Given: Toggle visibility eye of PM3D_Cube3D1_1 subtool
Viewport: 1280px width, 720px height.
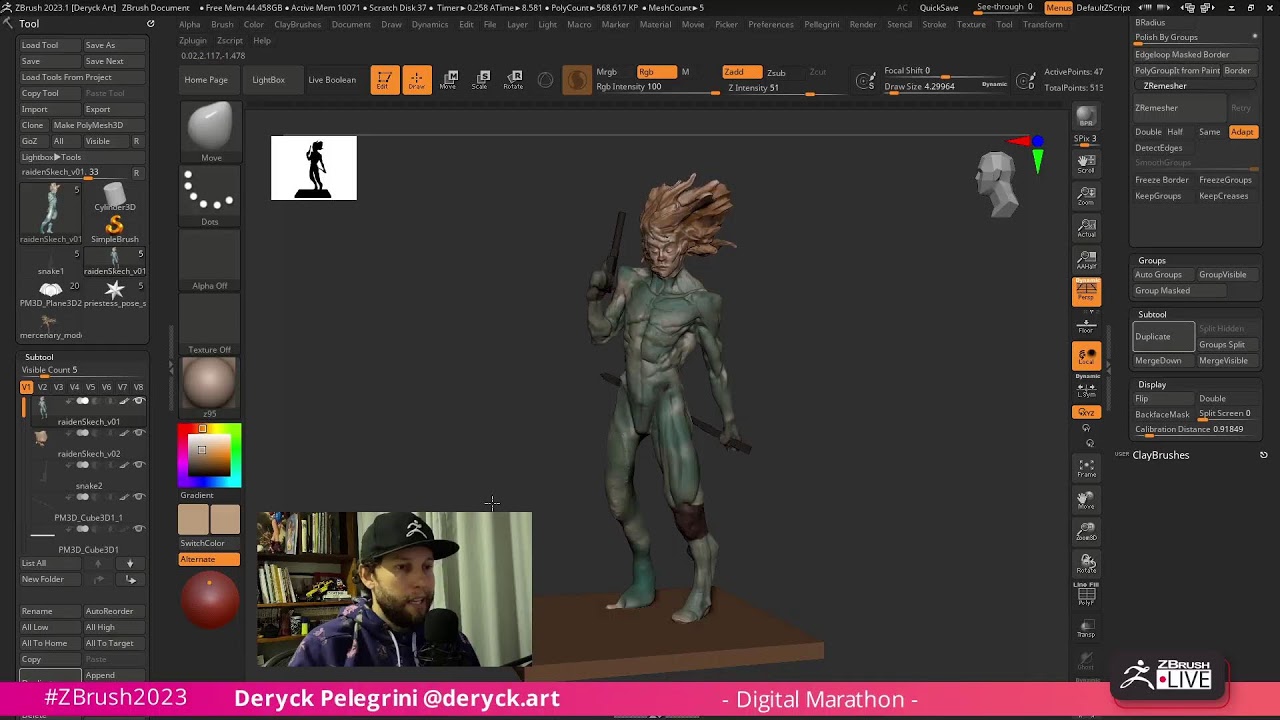Looking at the screenshot, I should point(139,497).
